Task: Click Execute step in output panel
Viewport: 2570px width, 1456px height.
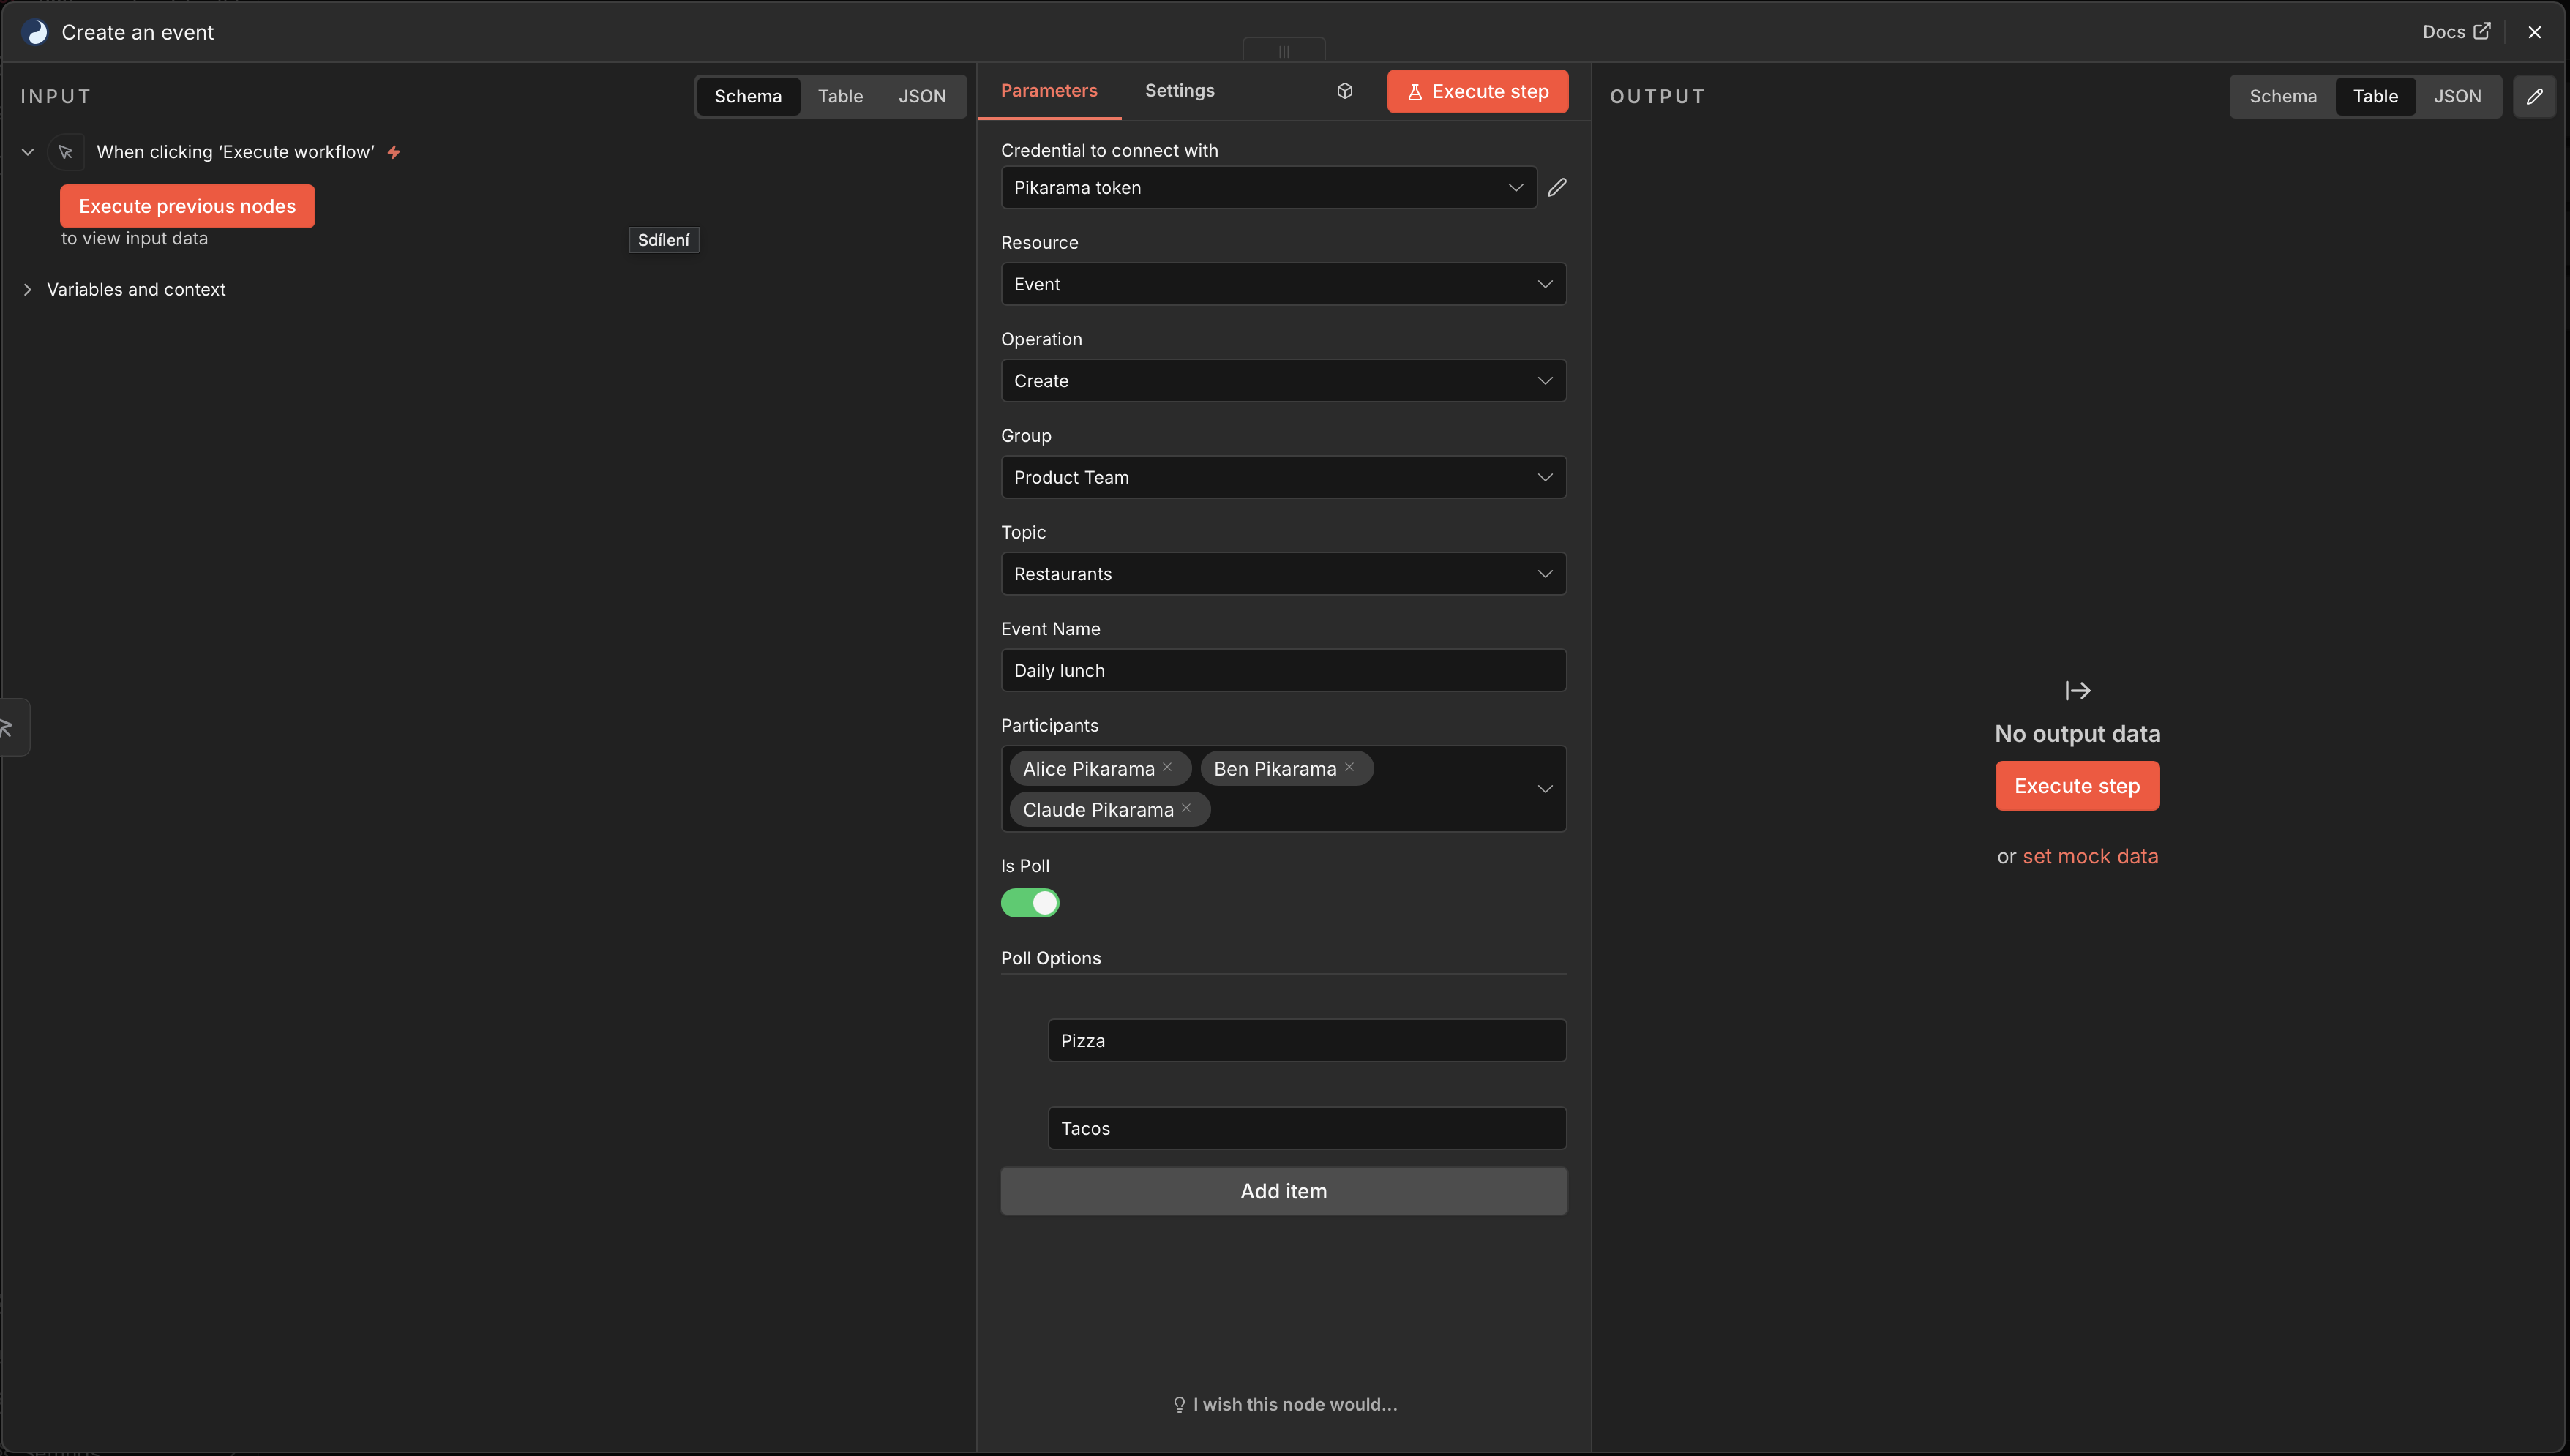Action: tap(2076, 786)
